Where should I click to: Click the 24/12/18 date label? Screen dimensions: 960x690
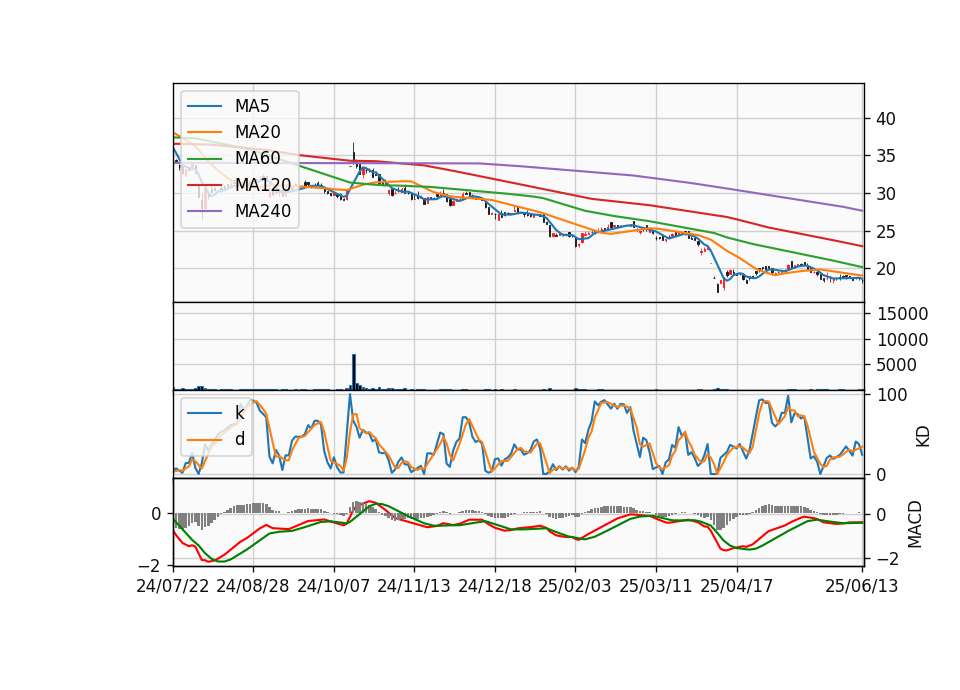[x=495, y=586]
